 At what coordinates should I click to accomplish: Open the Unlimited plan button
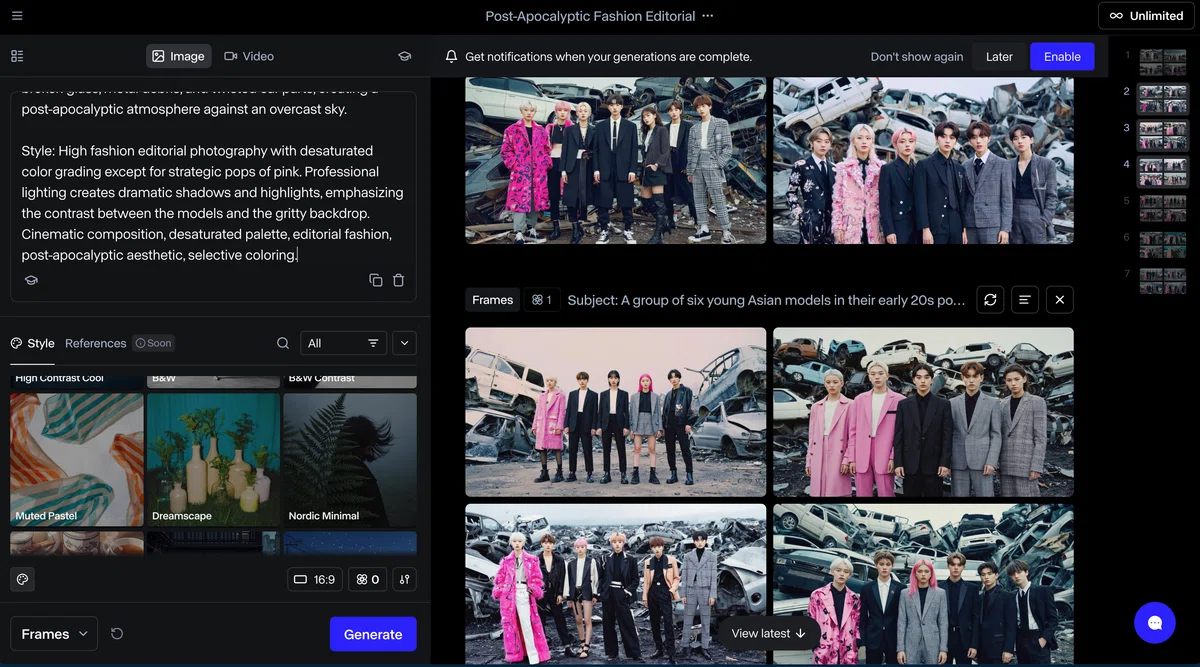[x=1146, y=16]
